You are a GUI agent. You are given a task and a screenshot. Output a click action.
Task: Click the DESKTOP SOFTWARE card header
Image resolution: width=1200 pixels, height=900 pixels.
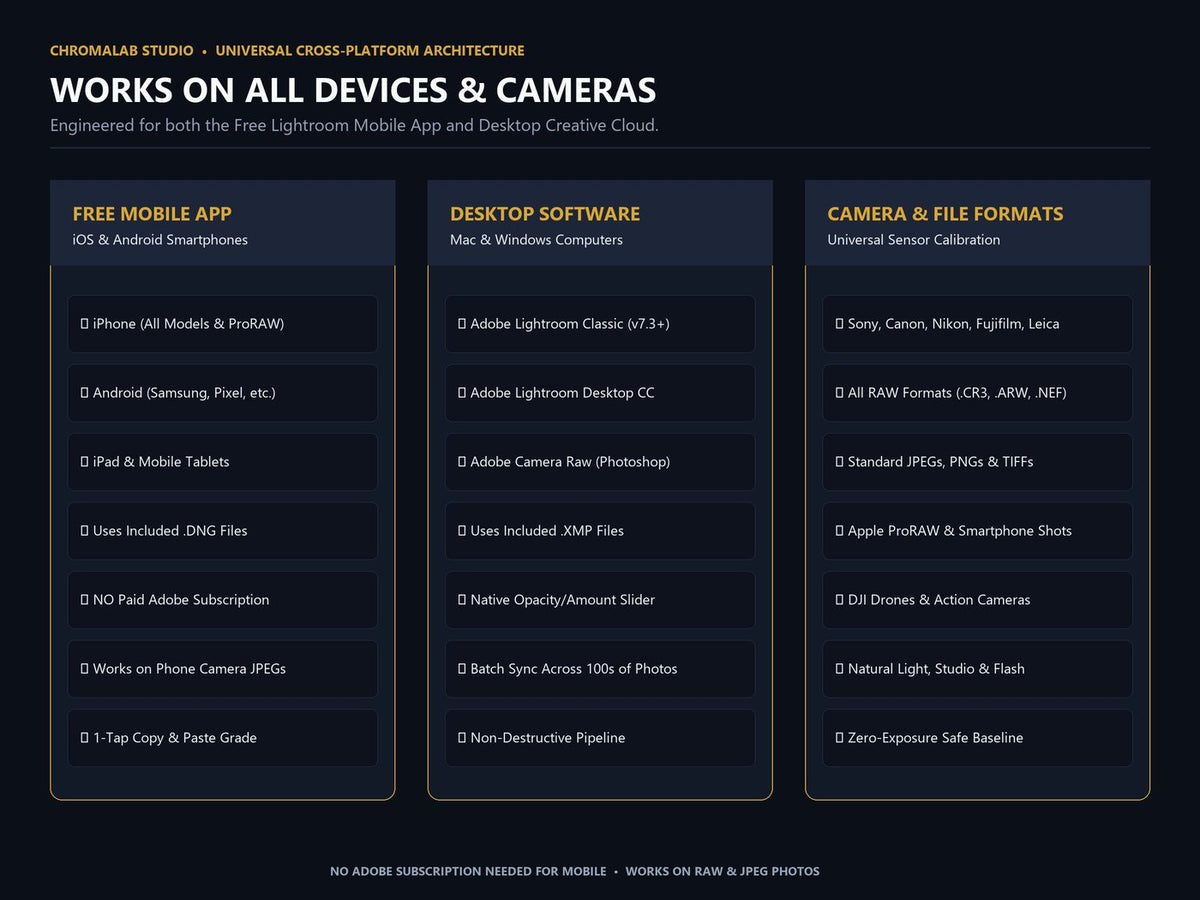600,223
